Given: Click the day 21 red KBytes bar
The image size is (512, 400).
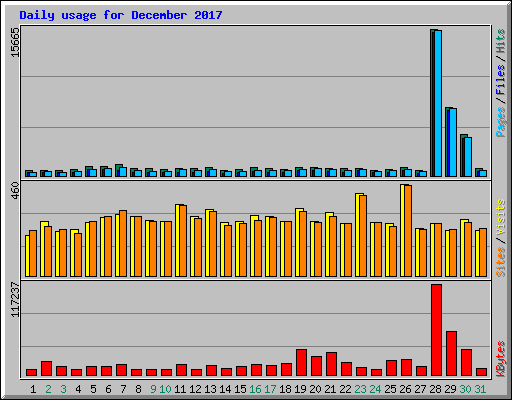Looking at the screenshot, I should (331, 364).
